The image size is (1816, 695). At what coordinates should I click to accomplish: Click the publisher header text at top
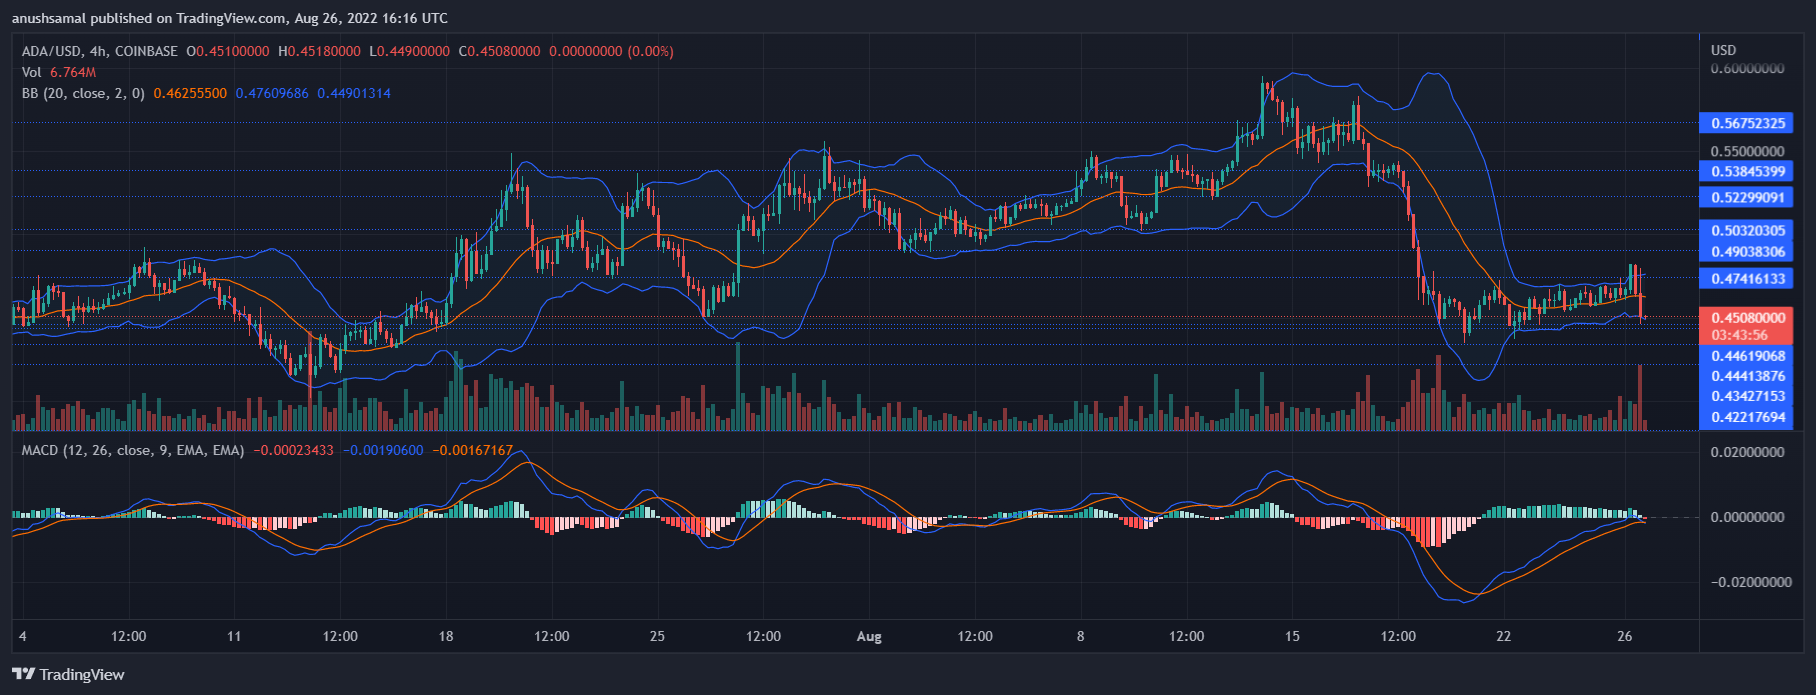[x=230, y=18]
